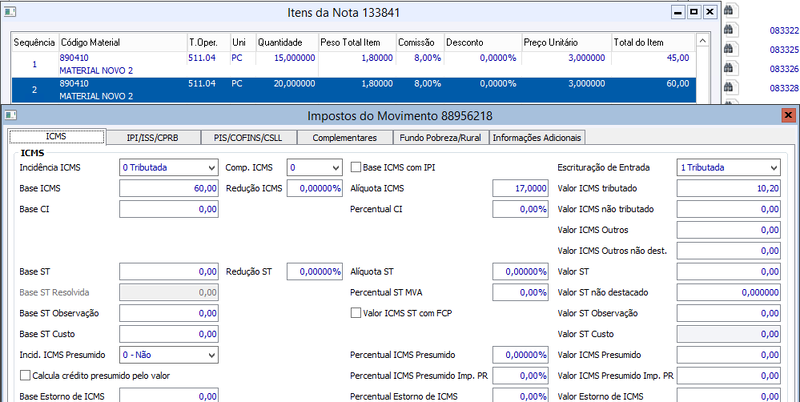
Task: Click the Base ST Custo field
Action: [169, 334]
